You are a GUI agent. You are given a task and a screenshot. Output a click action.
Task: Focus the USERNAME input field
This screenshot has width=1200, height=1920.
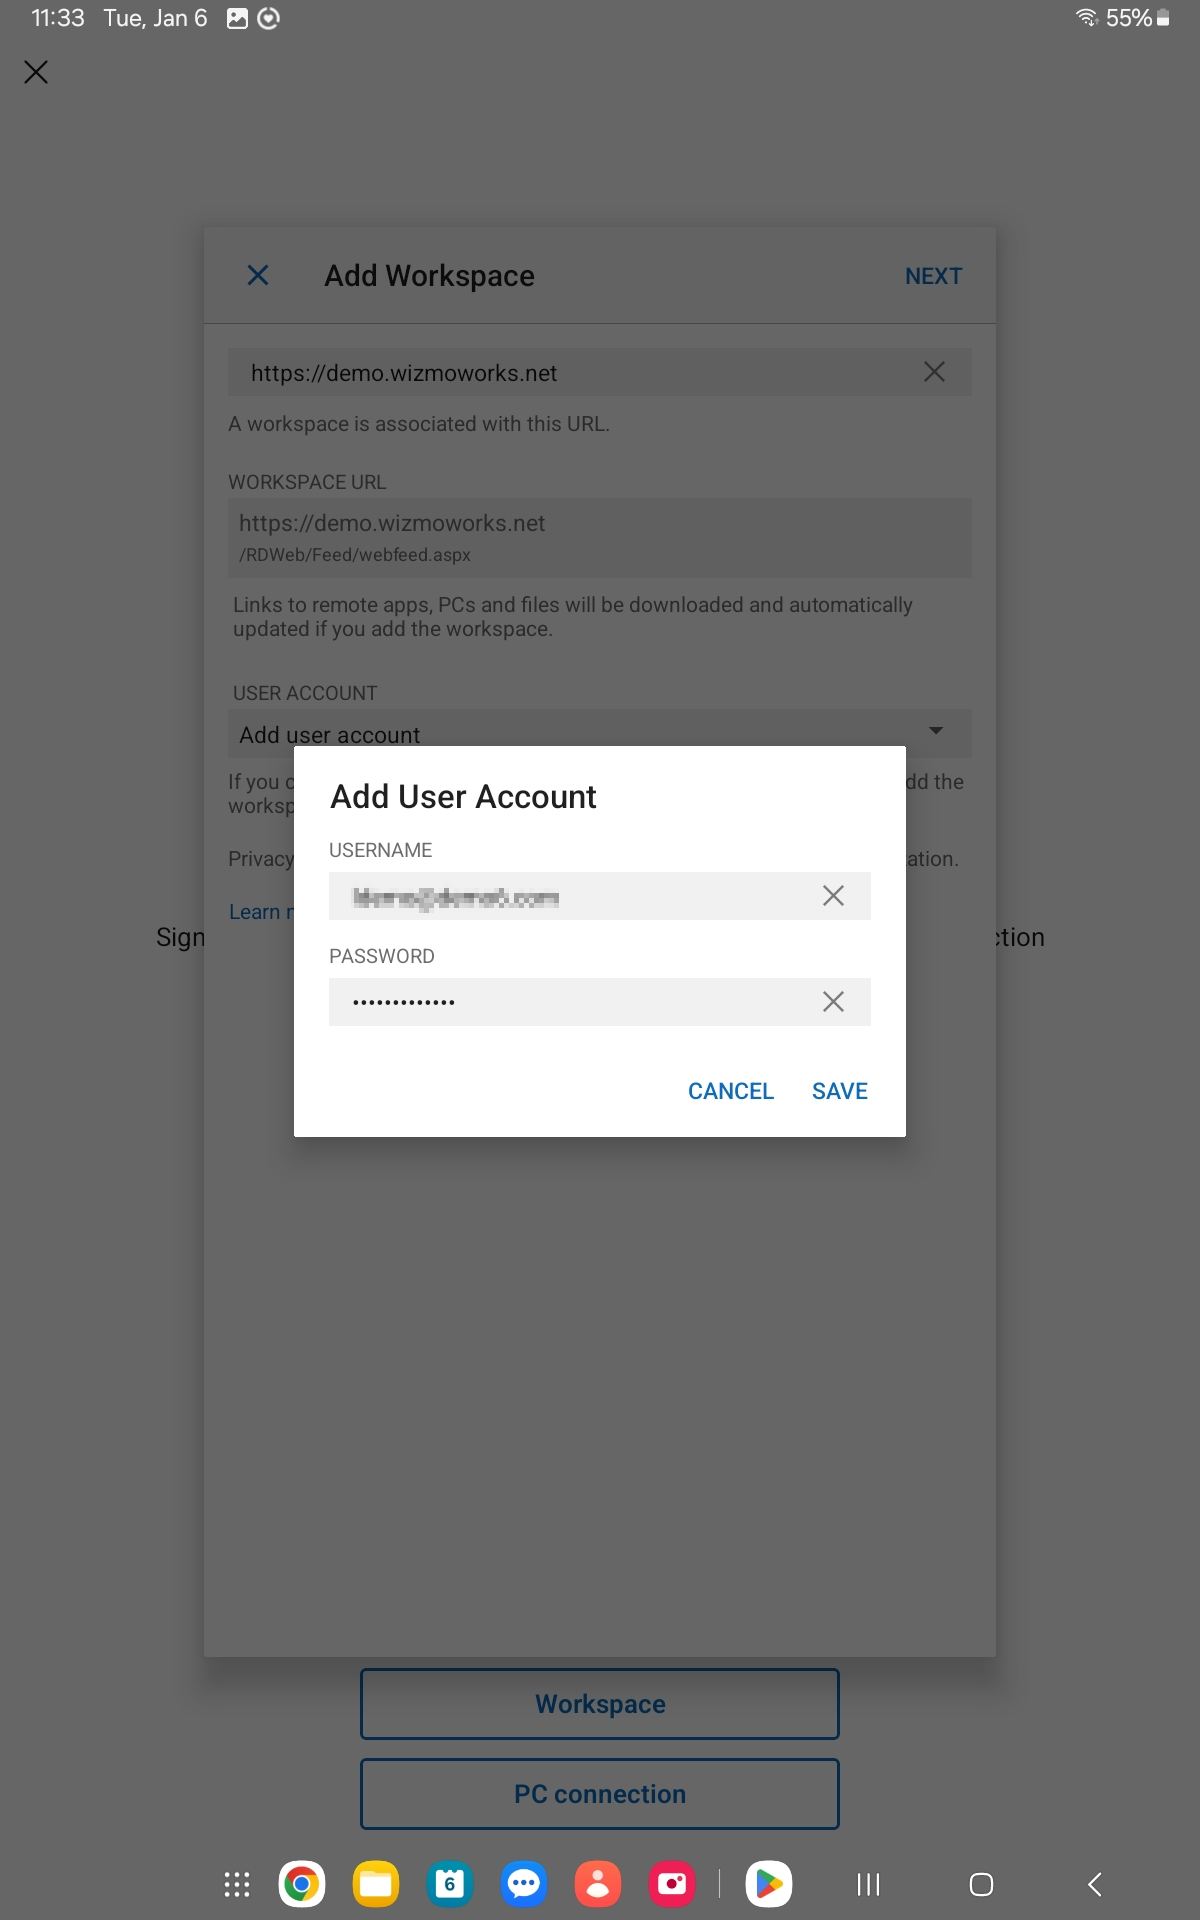600,896
